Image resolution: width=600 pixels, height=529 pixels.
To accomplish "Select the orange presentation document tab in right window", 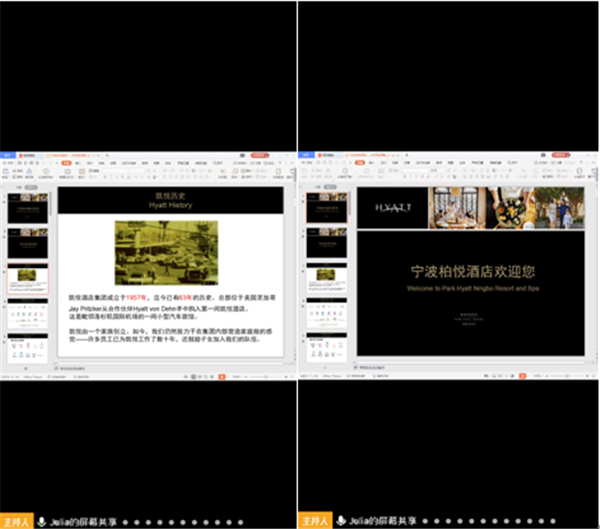I will pyautogui.click(x=369, y=155).
